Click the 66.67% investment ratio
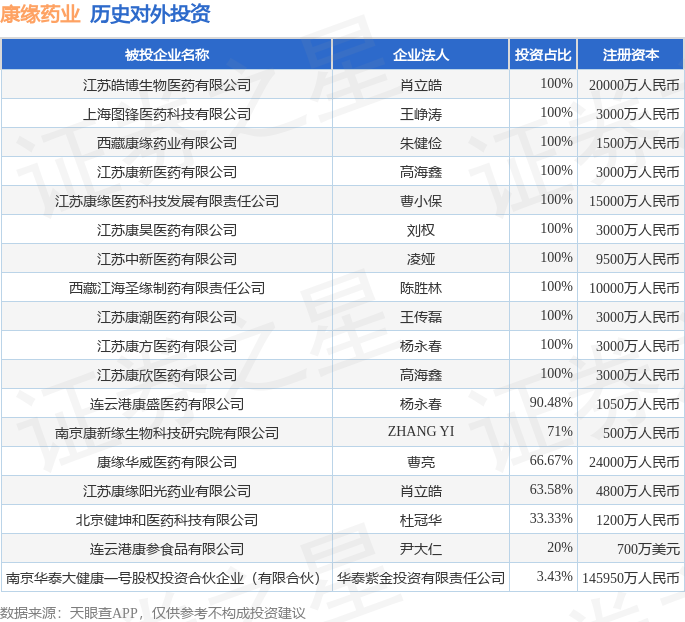Viewport: 685px width, 622px height. coord(551,460)
